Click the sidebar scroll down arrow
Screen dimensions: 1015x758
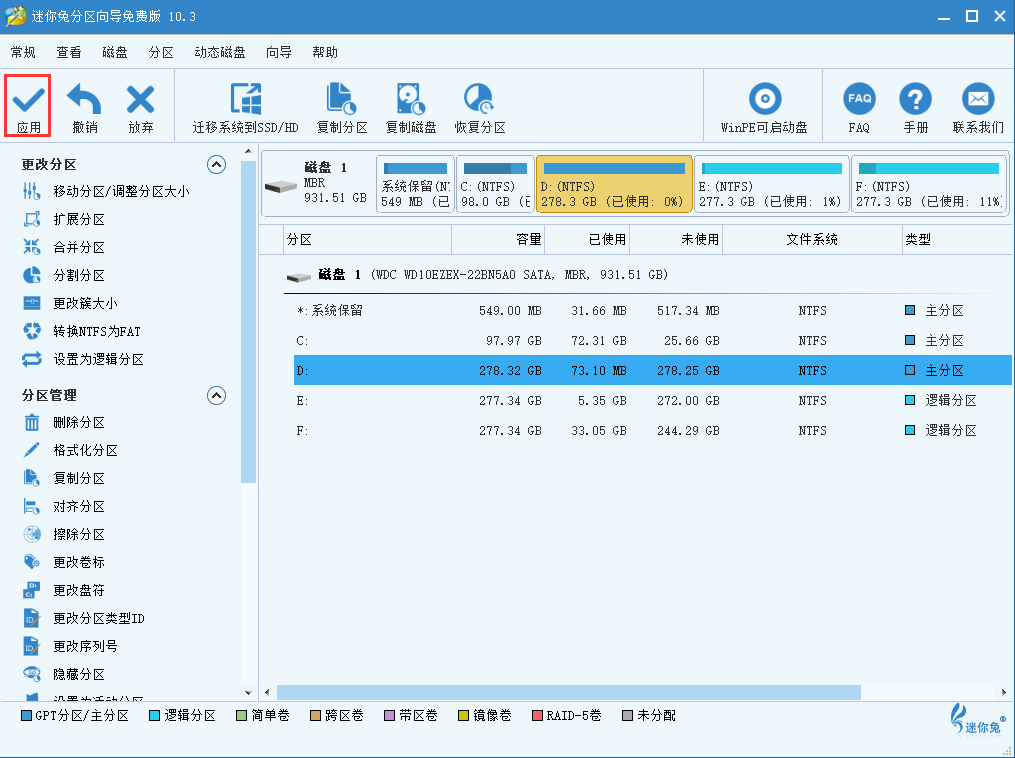pos(249,692)
